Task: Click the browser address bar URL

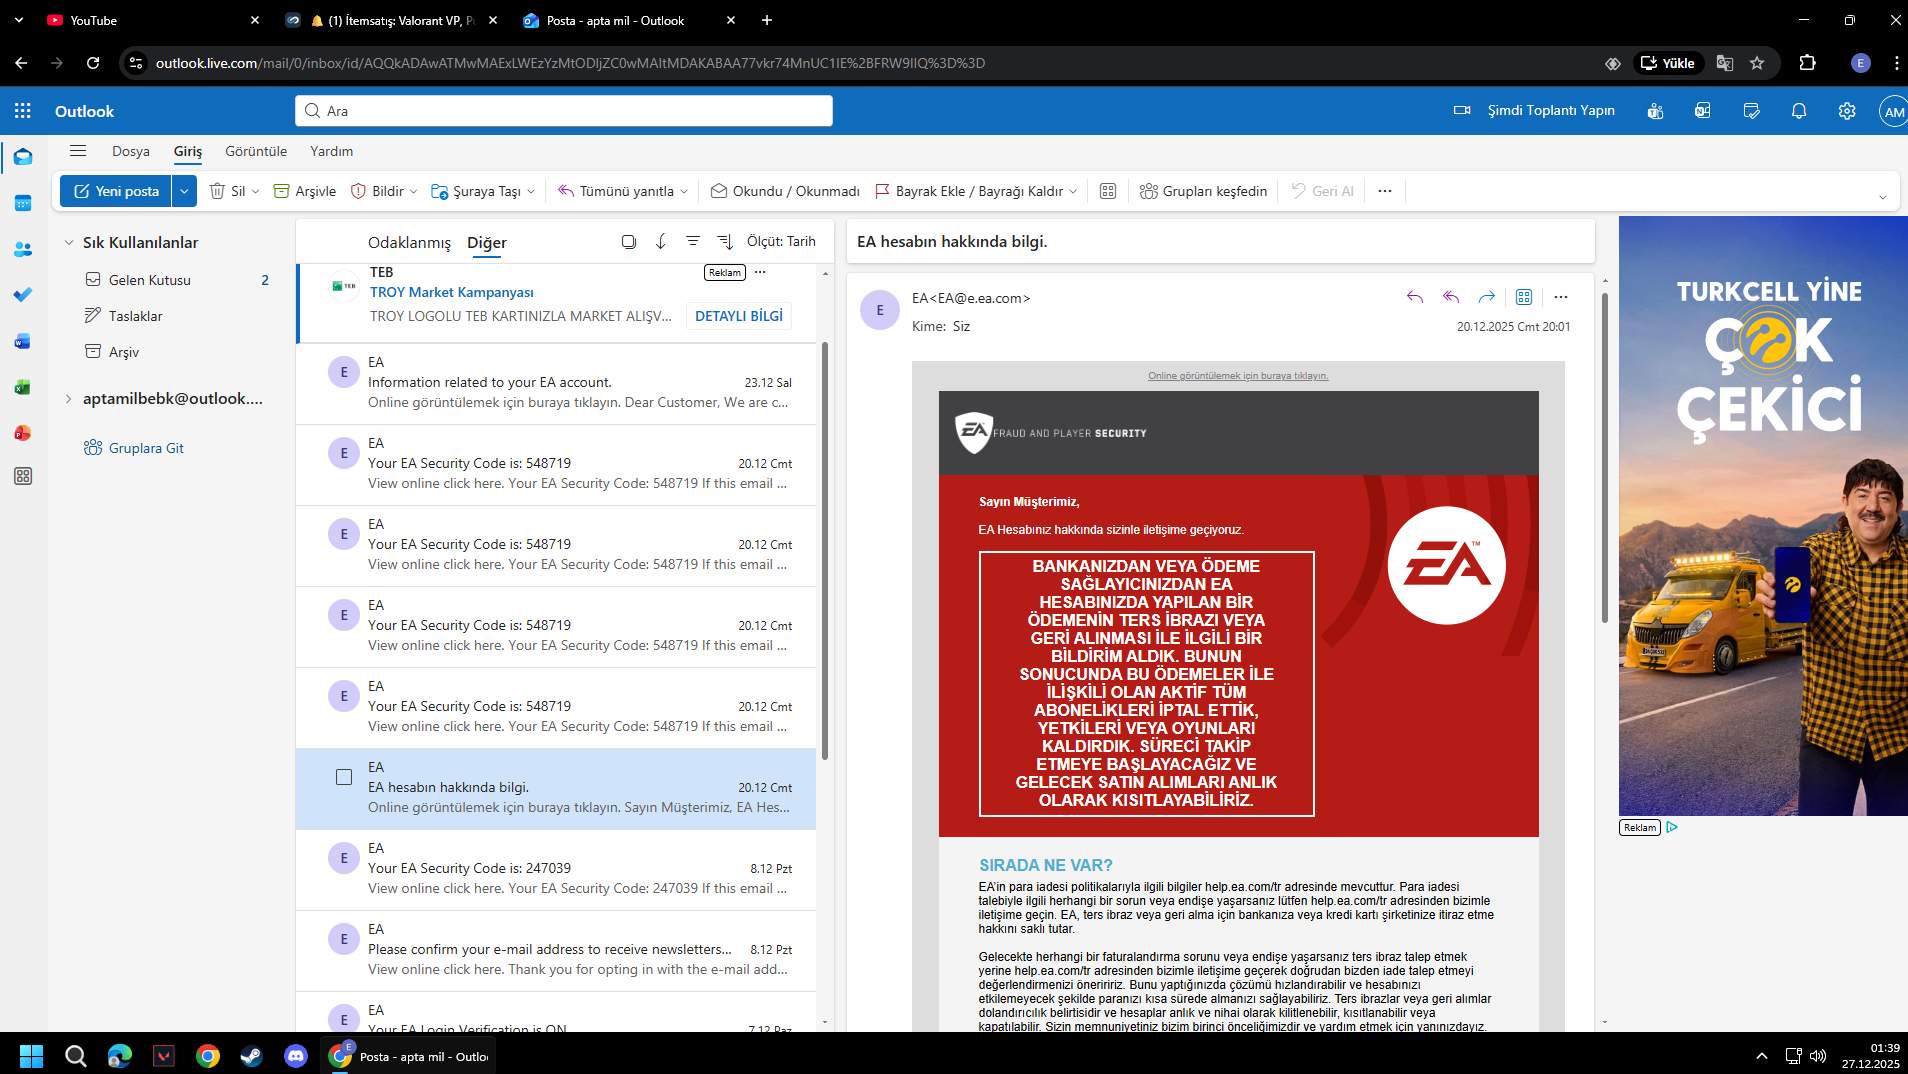Action: pyautogui.click(x=570, y=63)
